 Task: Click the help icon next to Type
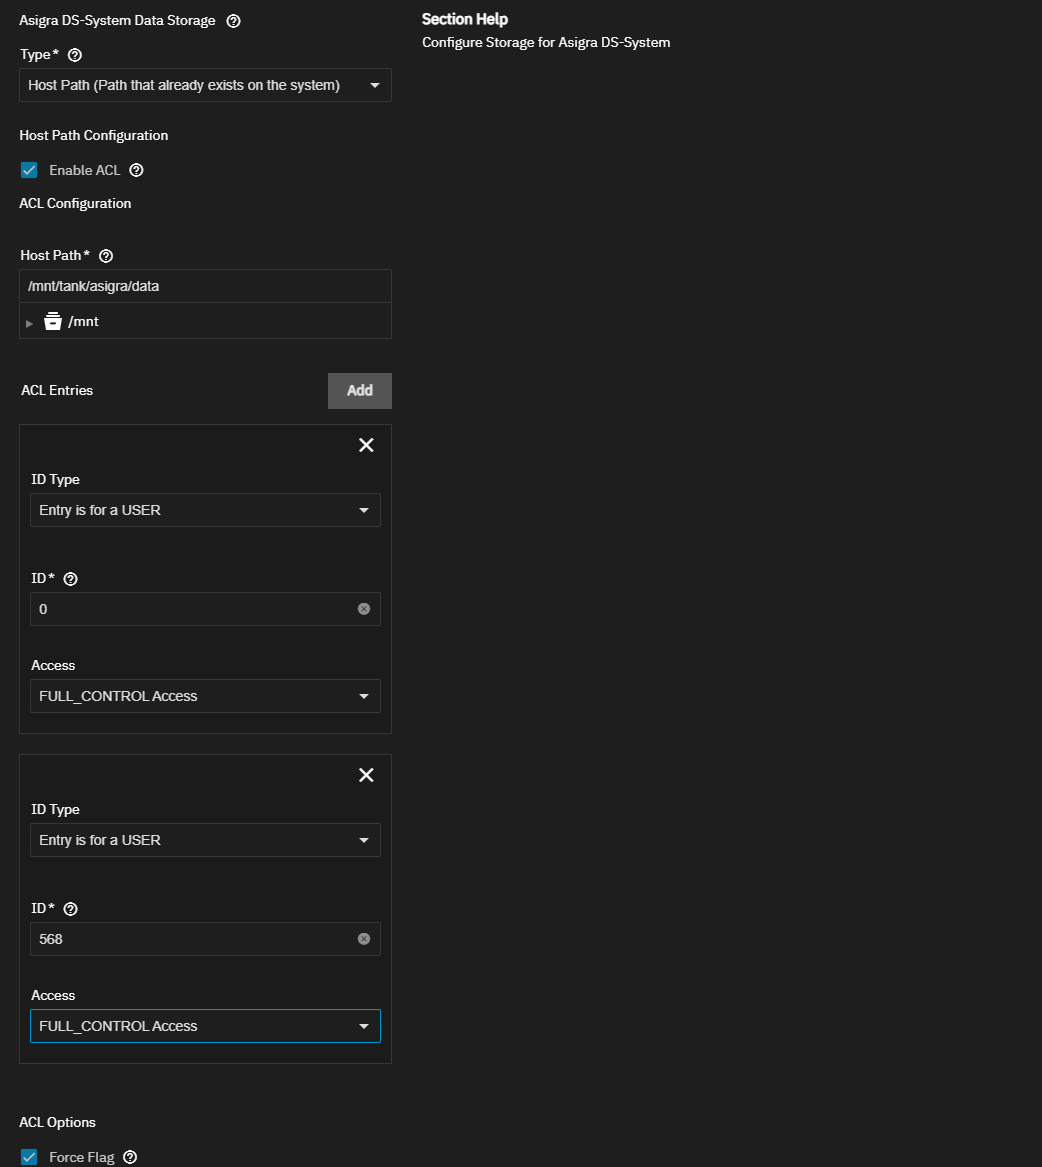74,55
